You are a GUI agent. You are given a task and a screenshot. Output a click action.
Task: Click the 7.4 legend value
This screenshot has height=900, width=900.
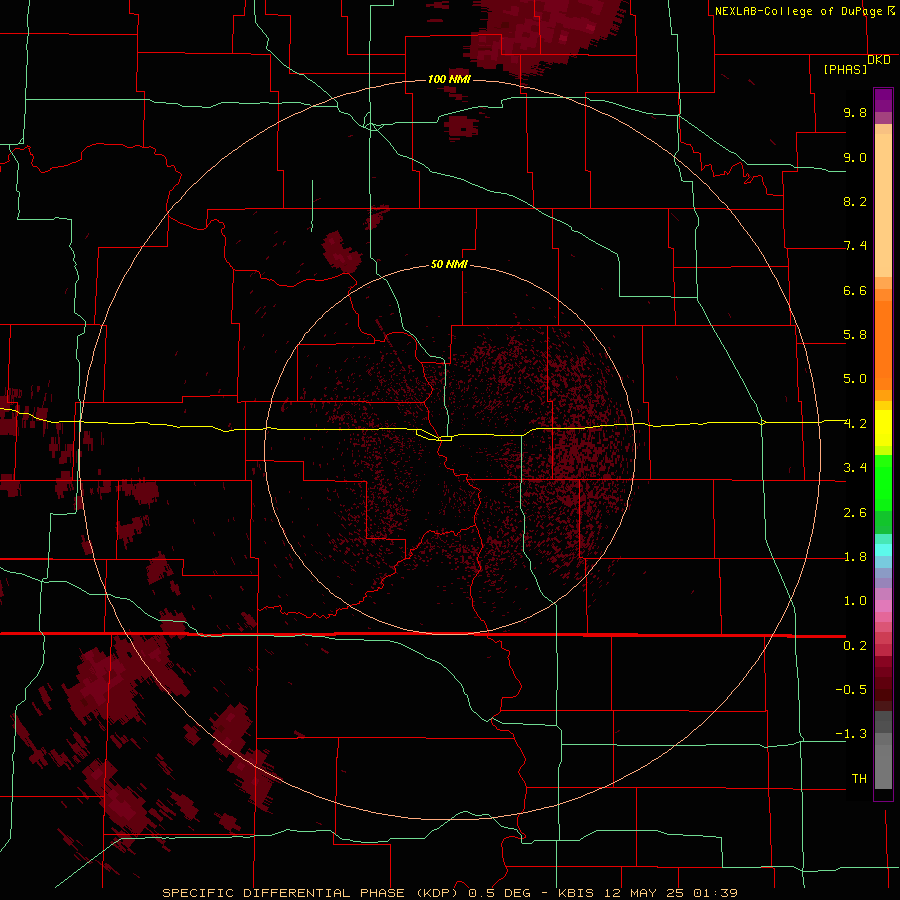(x=855, y=246)
